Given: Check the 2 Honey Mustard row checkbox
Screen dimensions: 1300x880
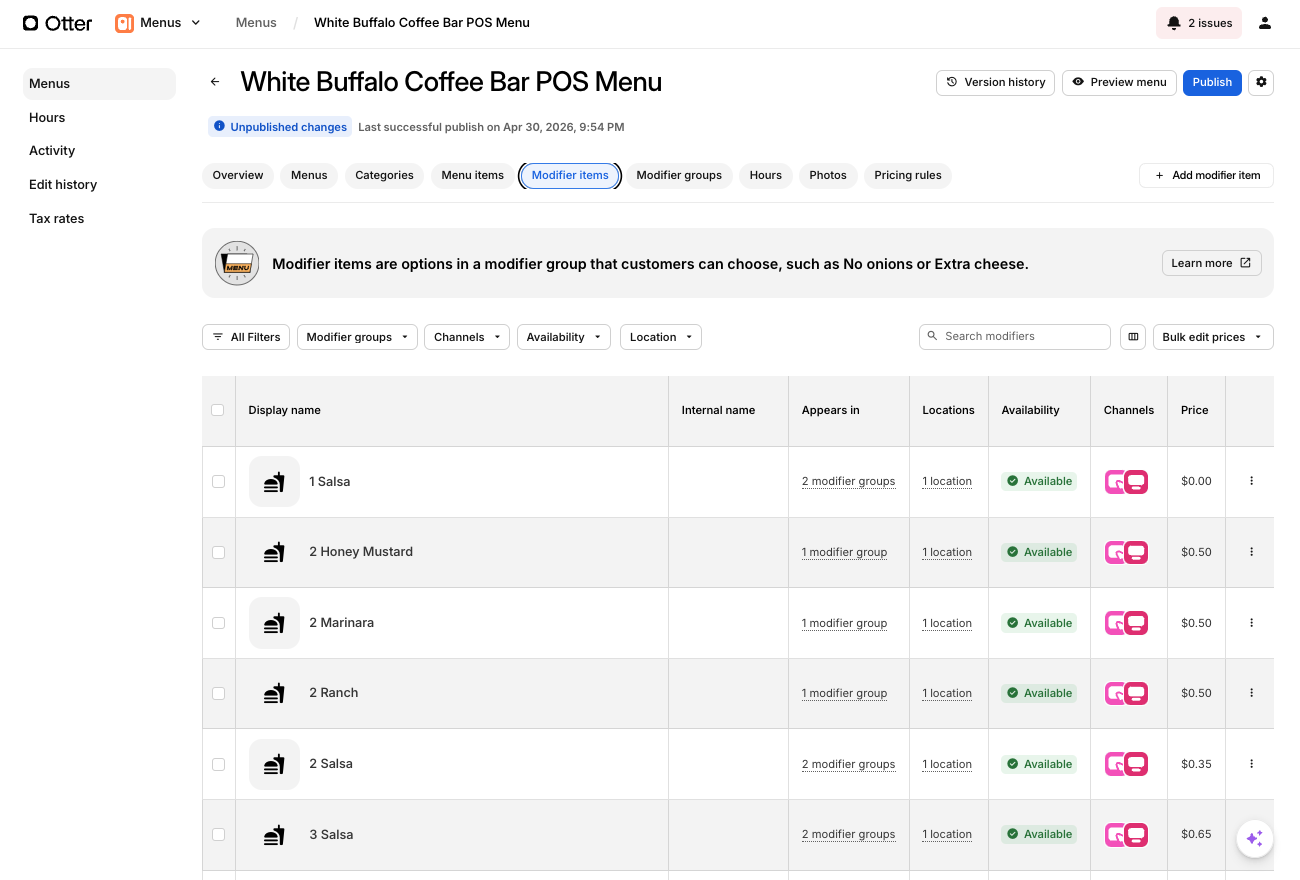Looking at the screenshot, I should coord(218,552).
